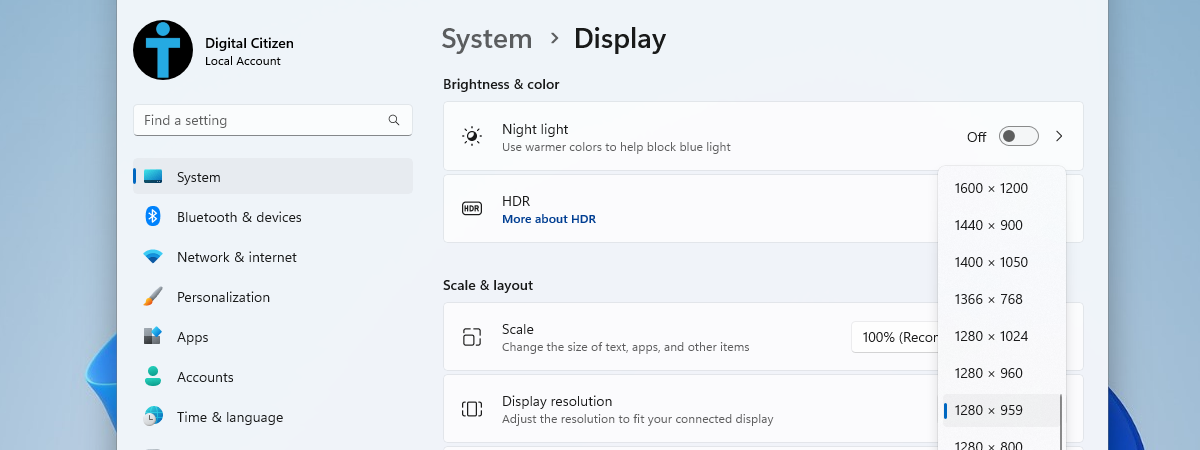The height and width of the screenshot is (450, 1200).
Task: Go back to System in breadcrumb
Action: [x=486, y=39]
